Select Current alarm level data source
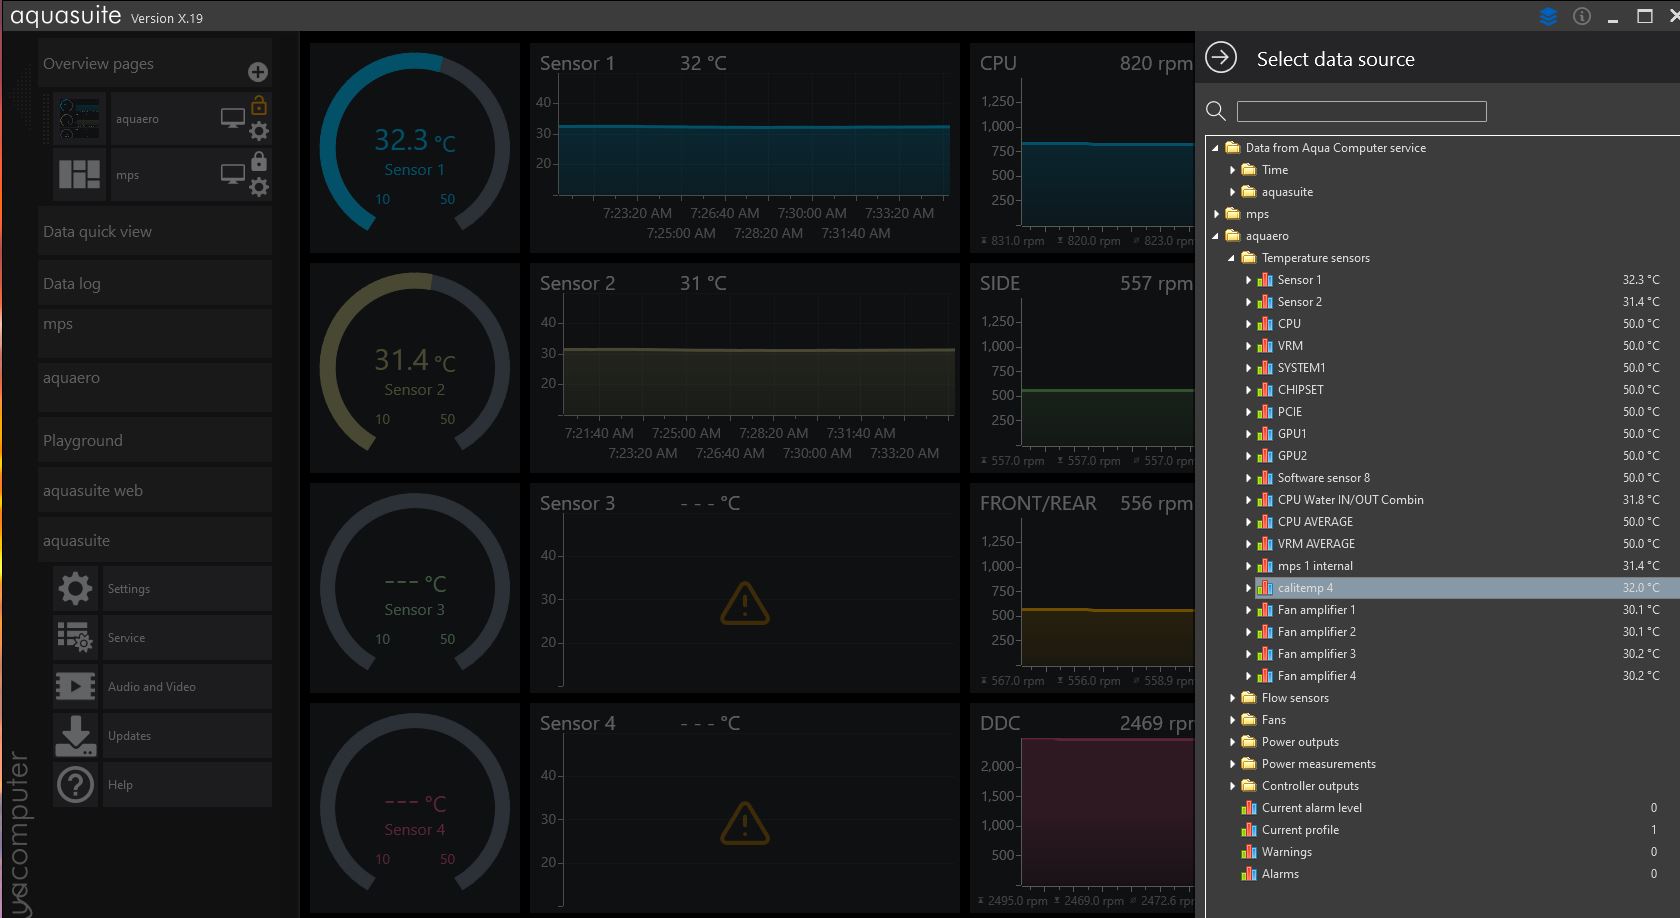Screen dimensions: 1680x918 (x=1311, y=808)
